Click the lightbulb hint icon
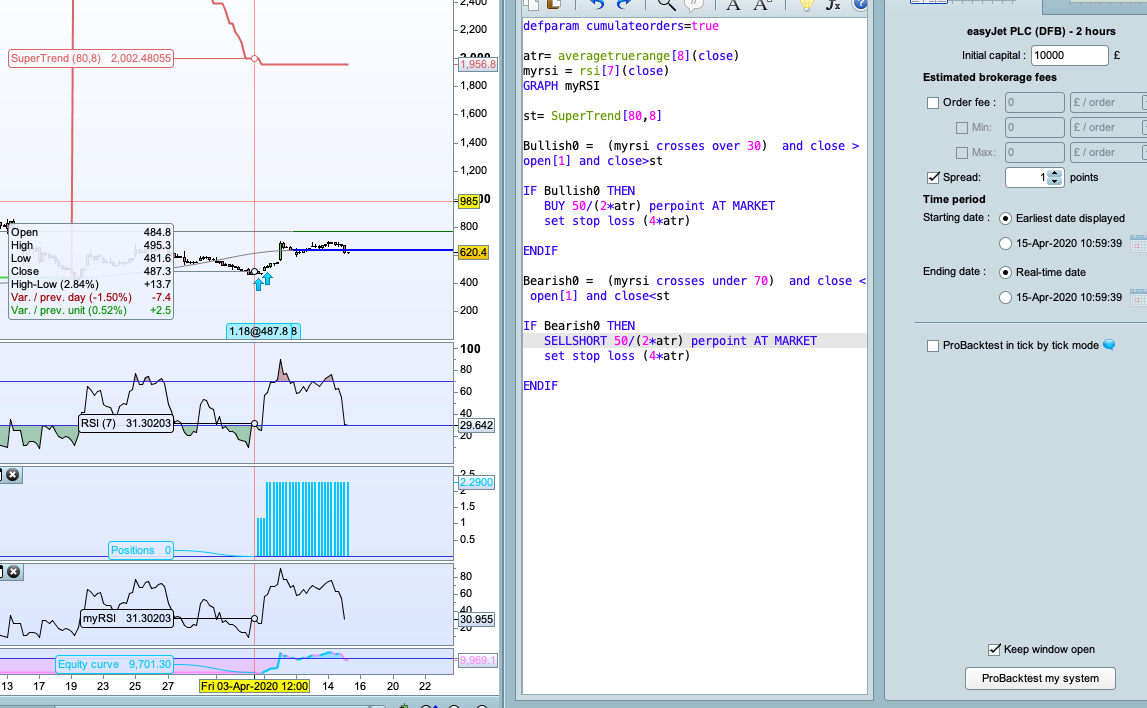This screenshot has width=1147, height=708. coord(806,5)
